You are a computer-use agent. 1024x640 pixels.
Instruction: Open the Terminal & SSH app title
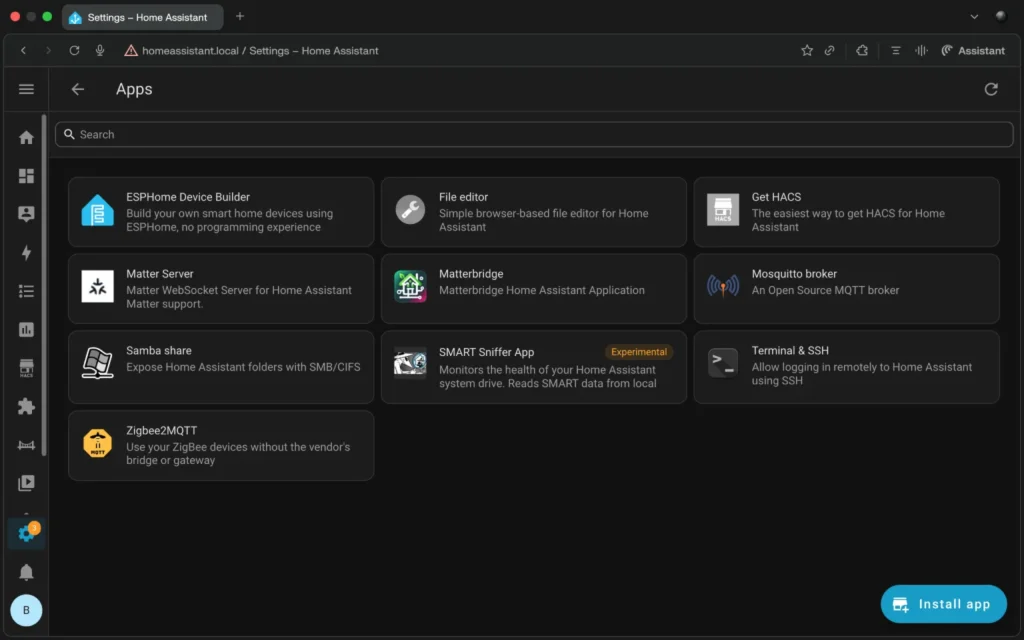point(790,351)
